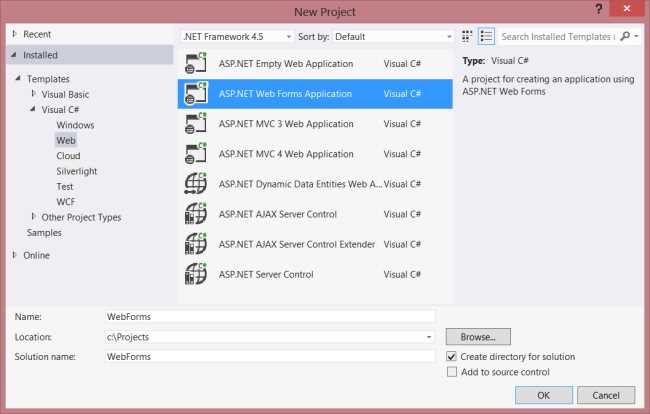Viewport: 650px width, 414px height.
Task: Select the Test category
Action: (x=65, y=186)
